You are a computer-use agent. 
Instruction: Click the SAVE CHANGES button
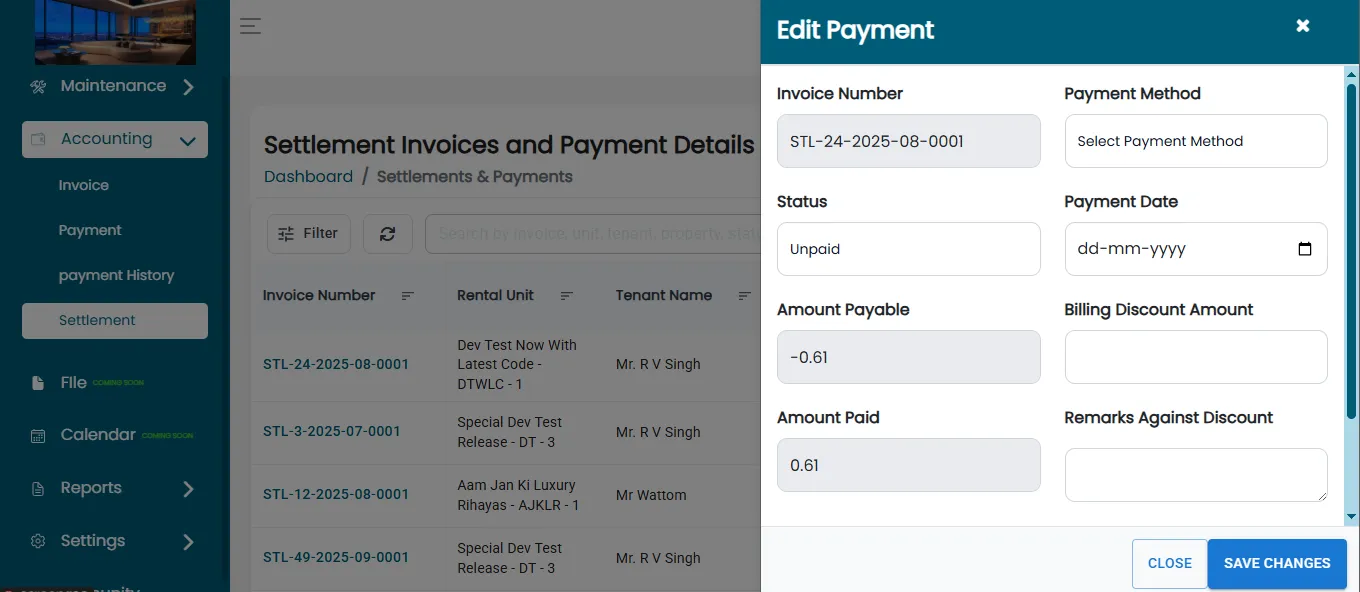[x=1277, y=564]
